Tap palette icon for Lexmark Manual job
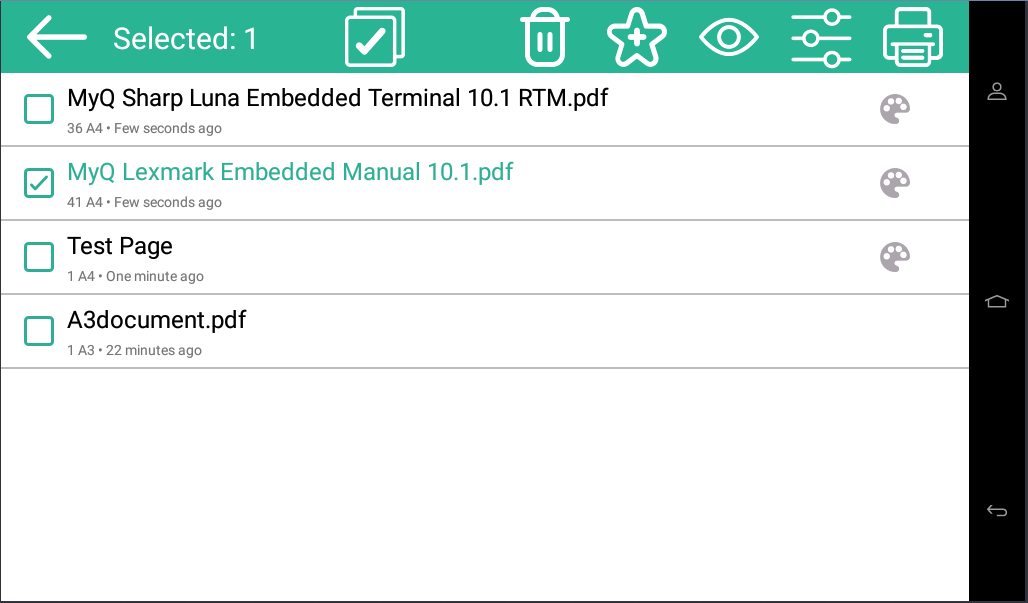Screen dimensions: 1028x603 coord(895,183)
